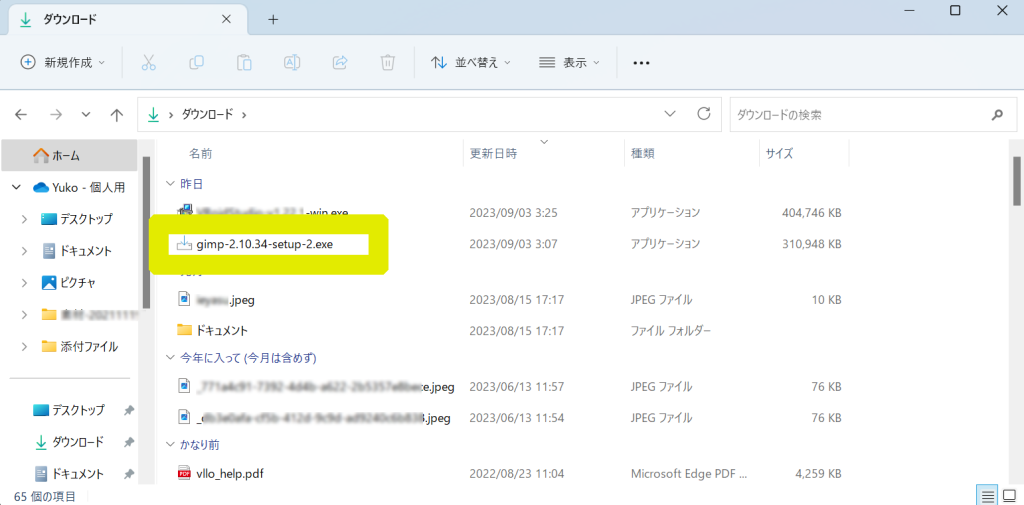
Task: Collapse the 今年に入って group
Action: [x=171, y=357]
